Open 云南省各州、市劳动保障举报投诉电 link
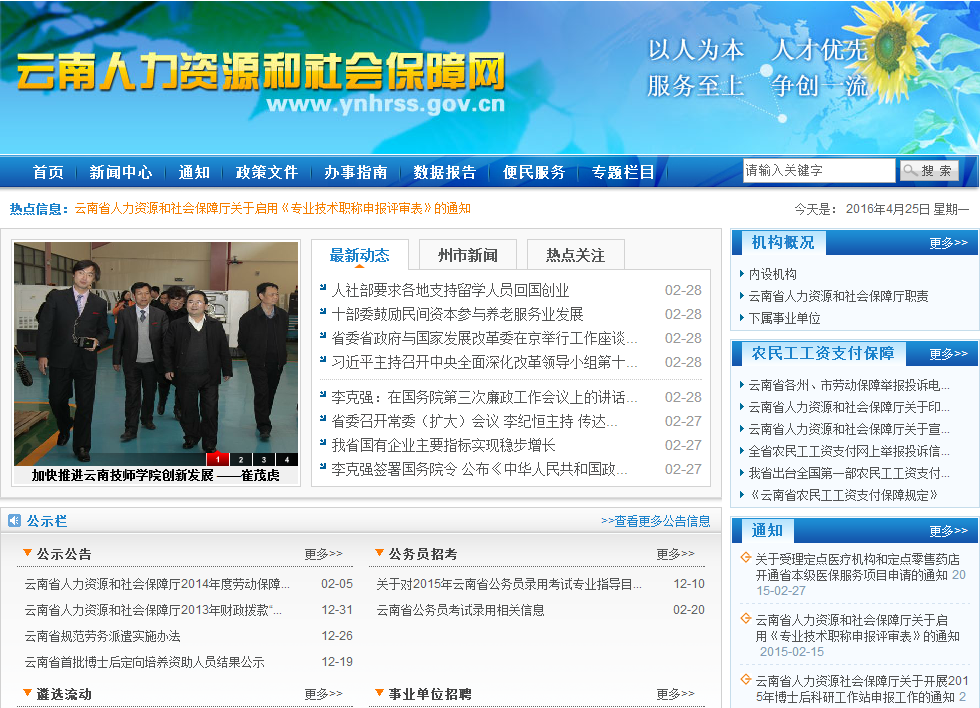 849,385
